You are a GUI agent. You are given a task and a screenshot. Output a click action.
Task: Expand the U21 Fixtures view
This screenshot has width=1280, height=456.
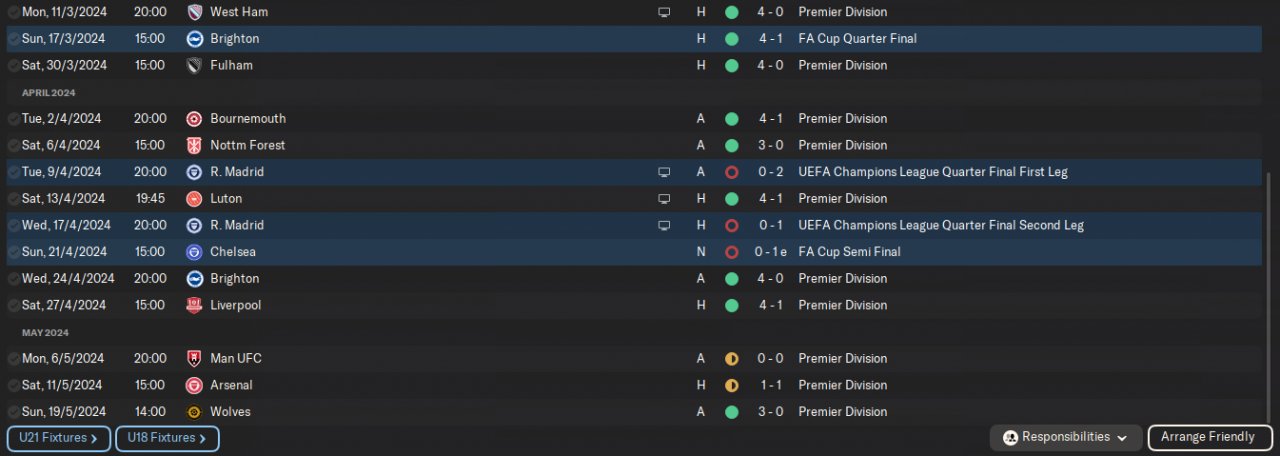click(x=58, y=438)
